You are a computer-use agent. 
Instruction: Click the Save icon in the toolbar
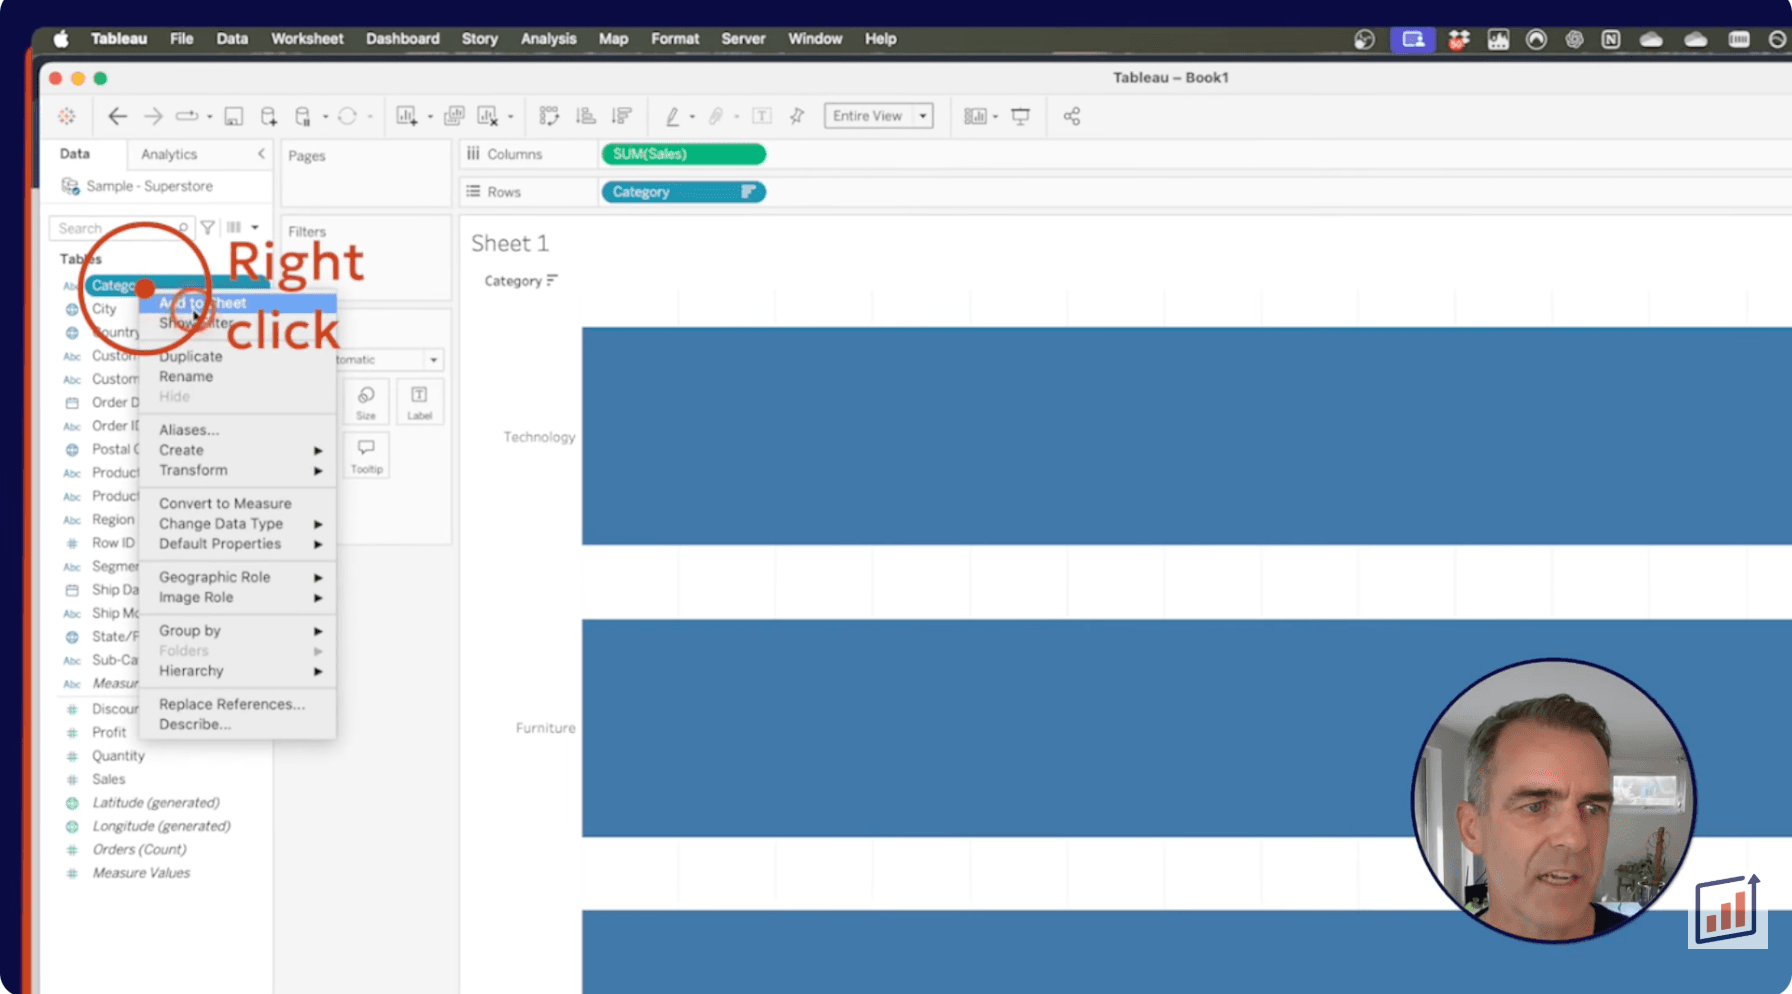pyautogui.click(x=233, y=116)
